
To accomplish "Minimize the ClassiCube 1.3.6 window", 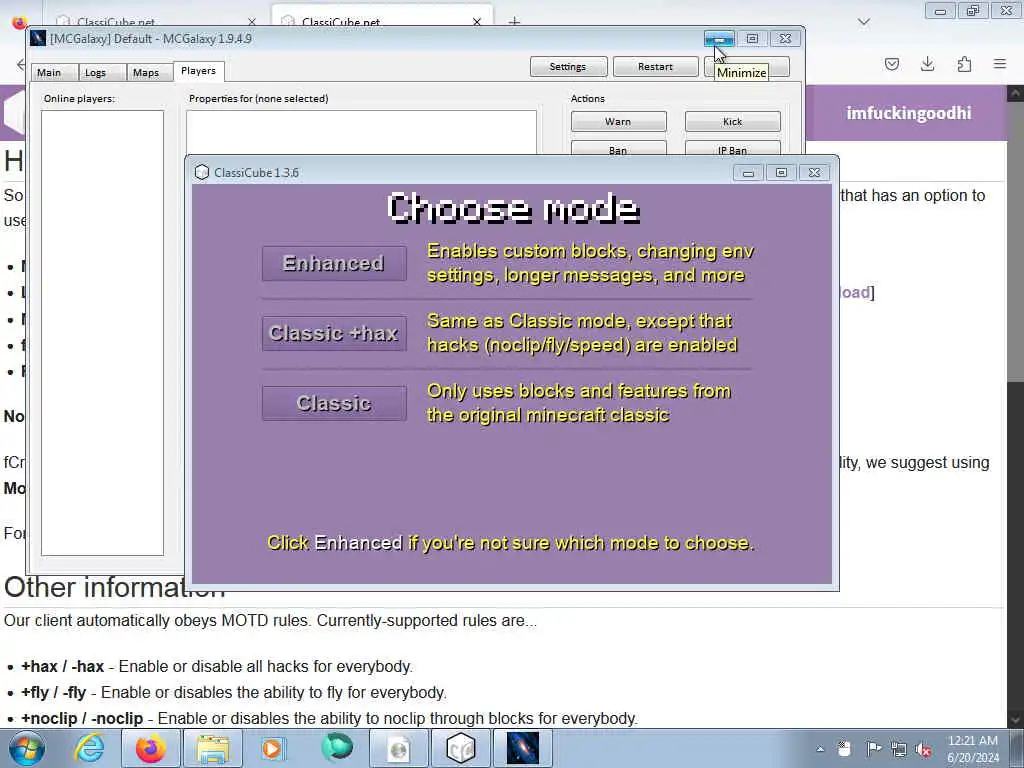I will (x=748, y=172).
